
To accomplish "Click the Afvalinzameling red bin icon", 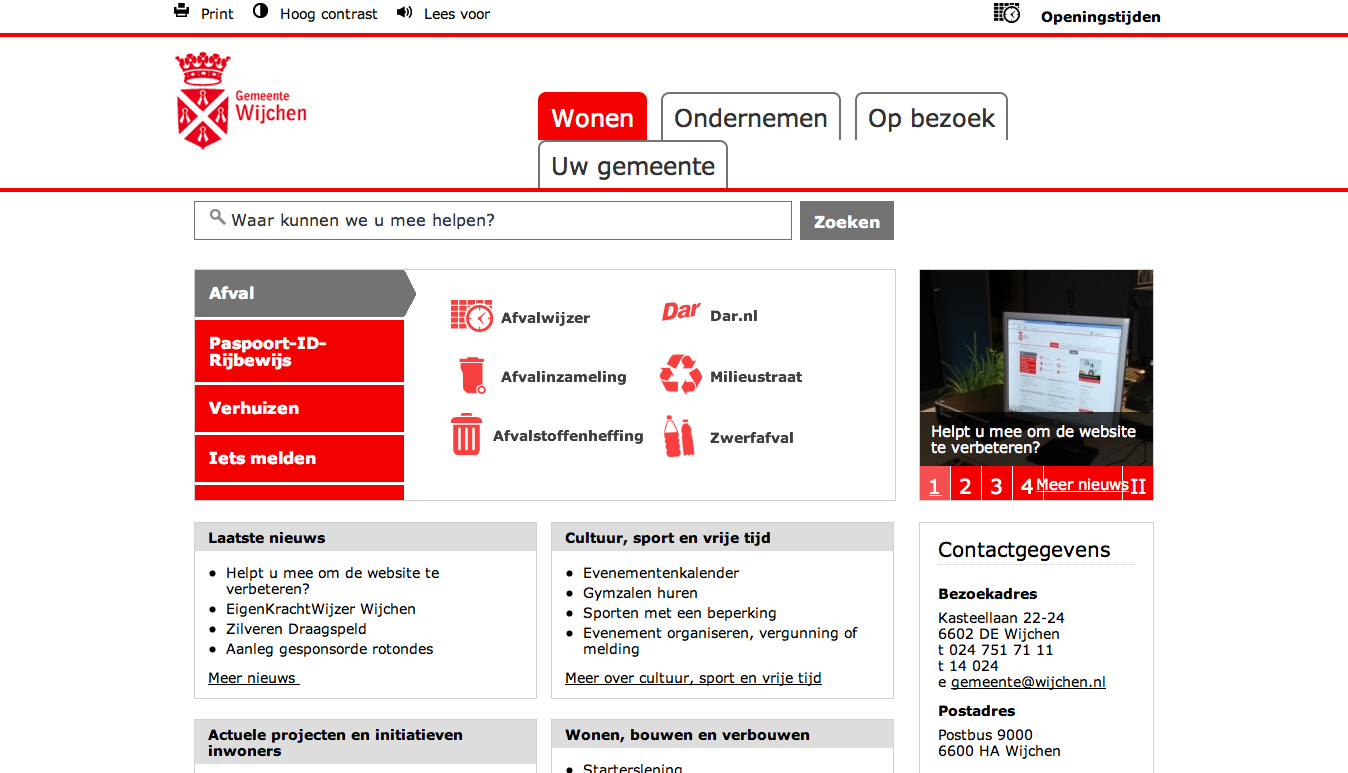I will pyautogui.click(x=471, y=376).
